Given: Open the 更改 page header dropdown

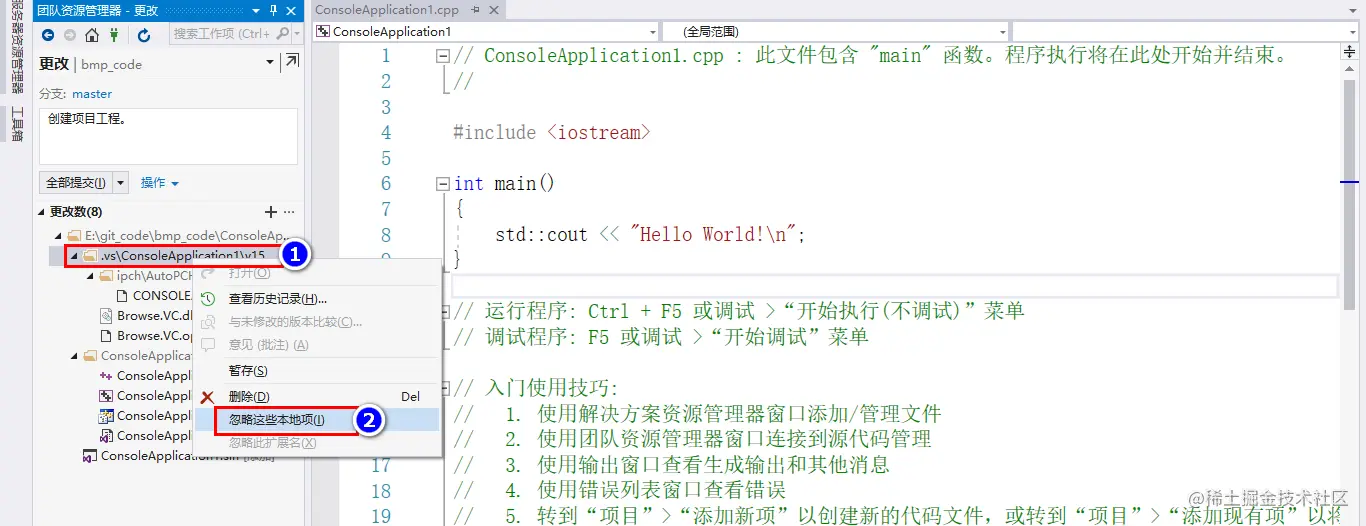Looking at the screenshot, I should pos(270,63).
